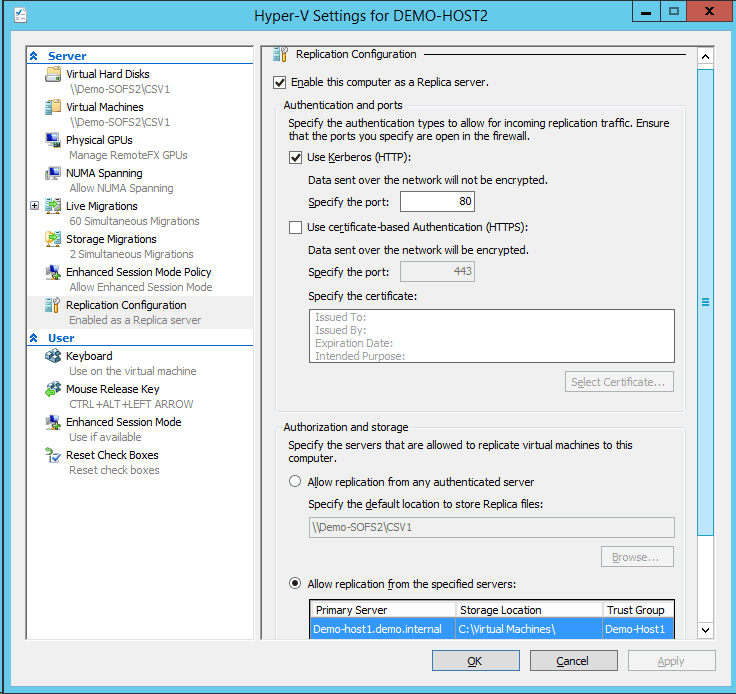Click the OK button
This screenshot has width=736, height=694.
(475, 661)
